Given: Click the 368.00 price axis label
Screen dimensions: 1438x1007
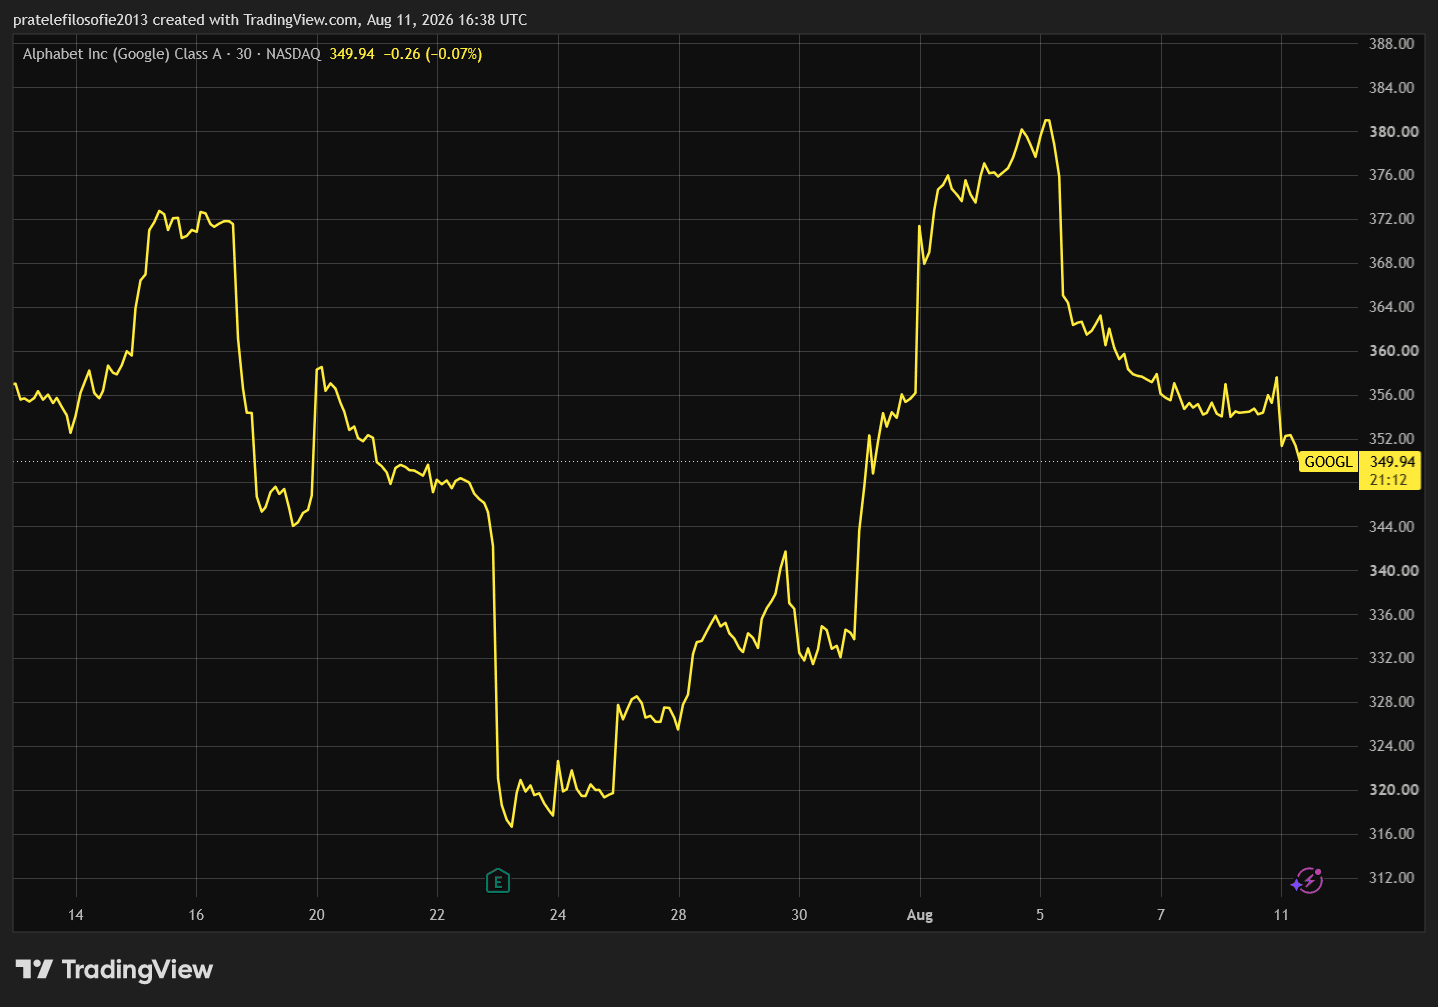Looking at the screenshot, I should (1392, 263).
